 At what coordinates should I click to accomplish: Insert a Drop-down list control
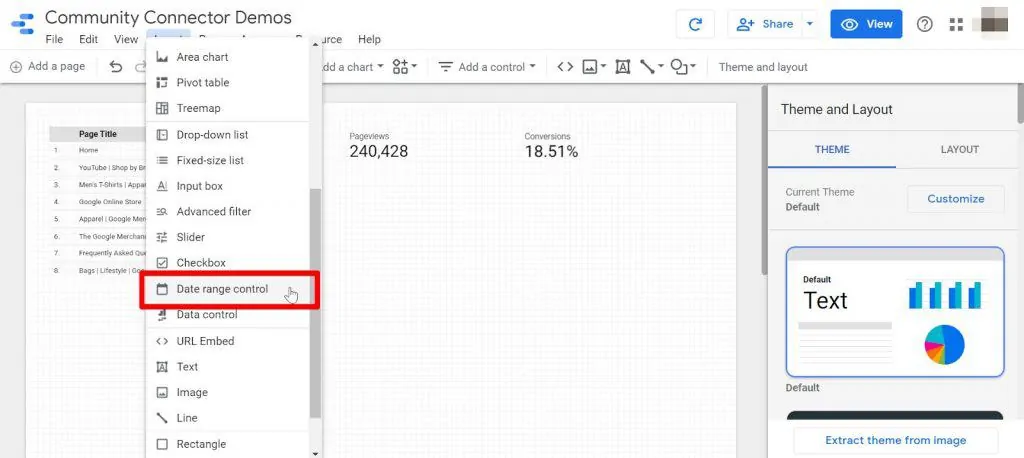click(227, 135)
